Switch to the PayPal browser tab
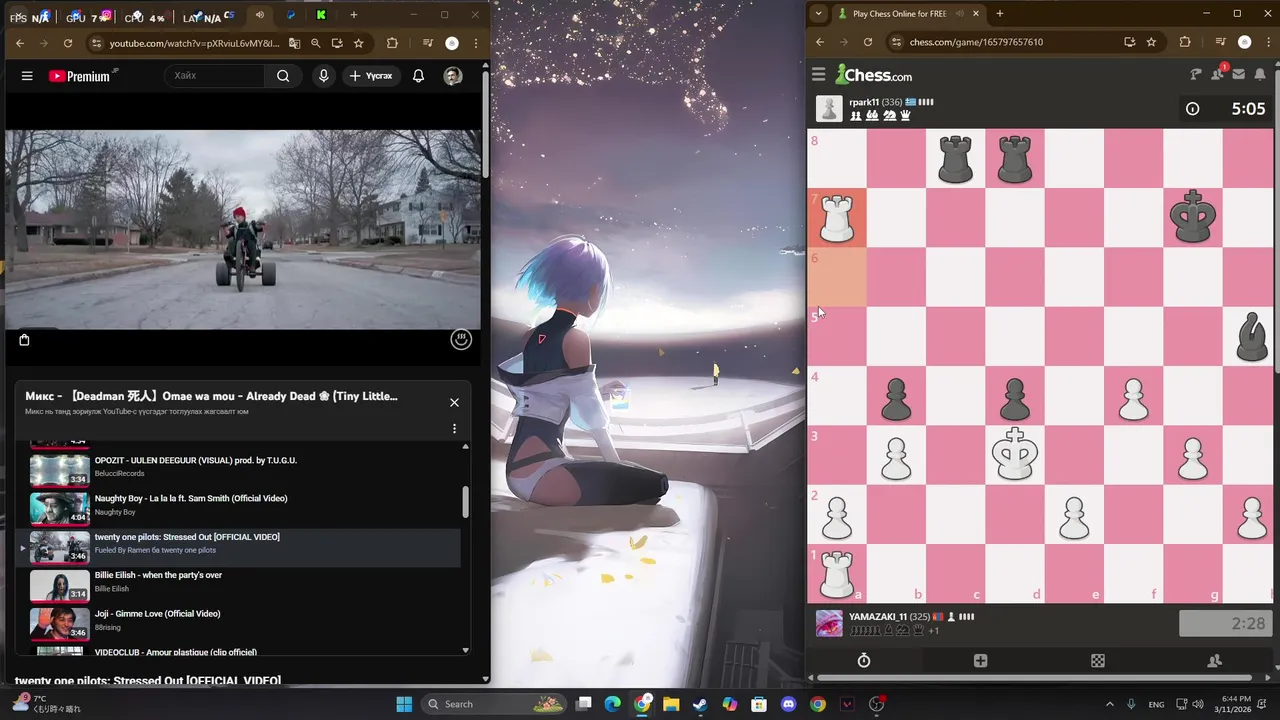Viewport: 1280px width, 720px height. [x=291, y=15]
